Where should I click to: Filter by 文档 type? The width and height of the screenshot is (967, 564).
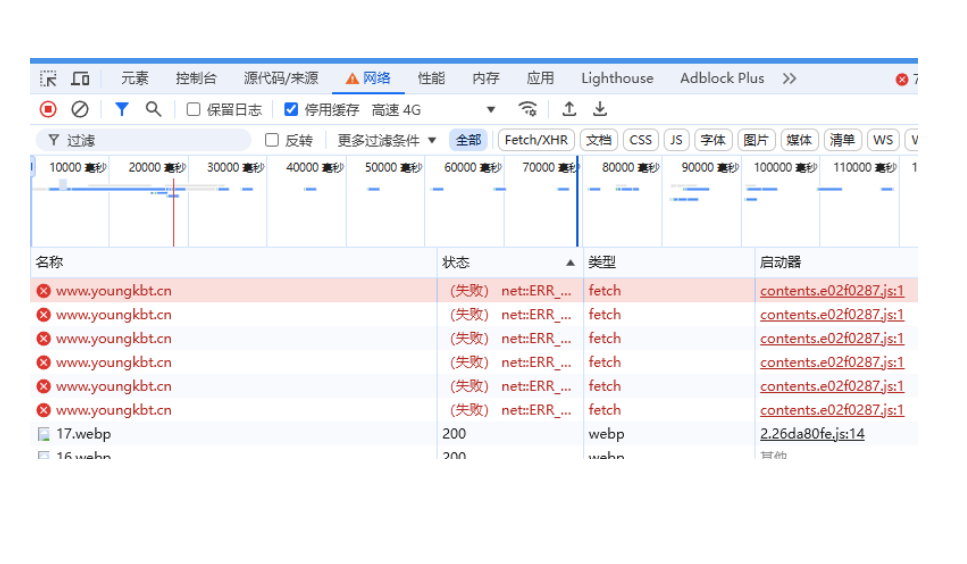tap(598, 141)
